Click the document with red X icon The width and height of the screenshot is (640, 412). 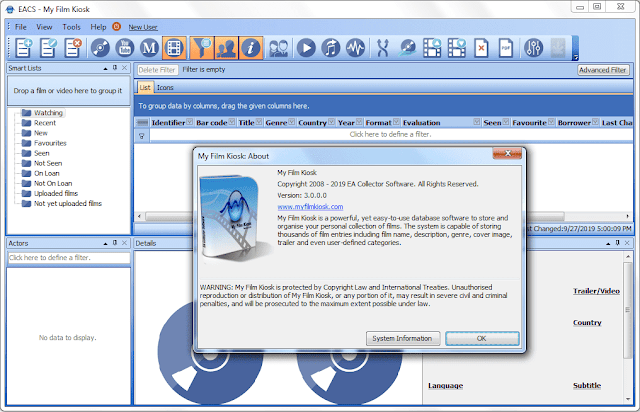481,48
